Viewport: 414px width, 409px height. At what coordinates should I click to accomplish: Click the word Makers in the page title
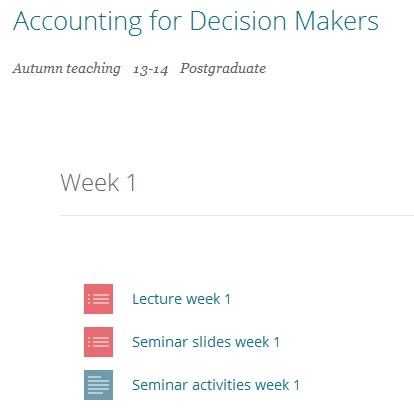(x=337, y=21)
